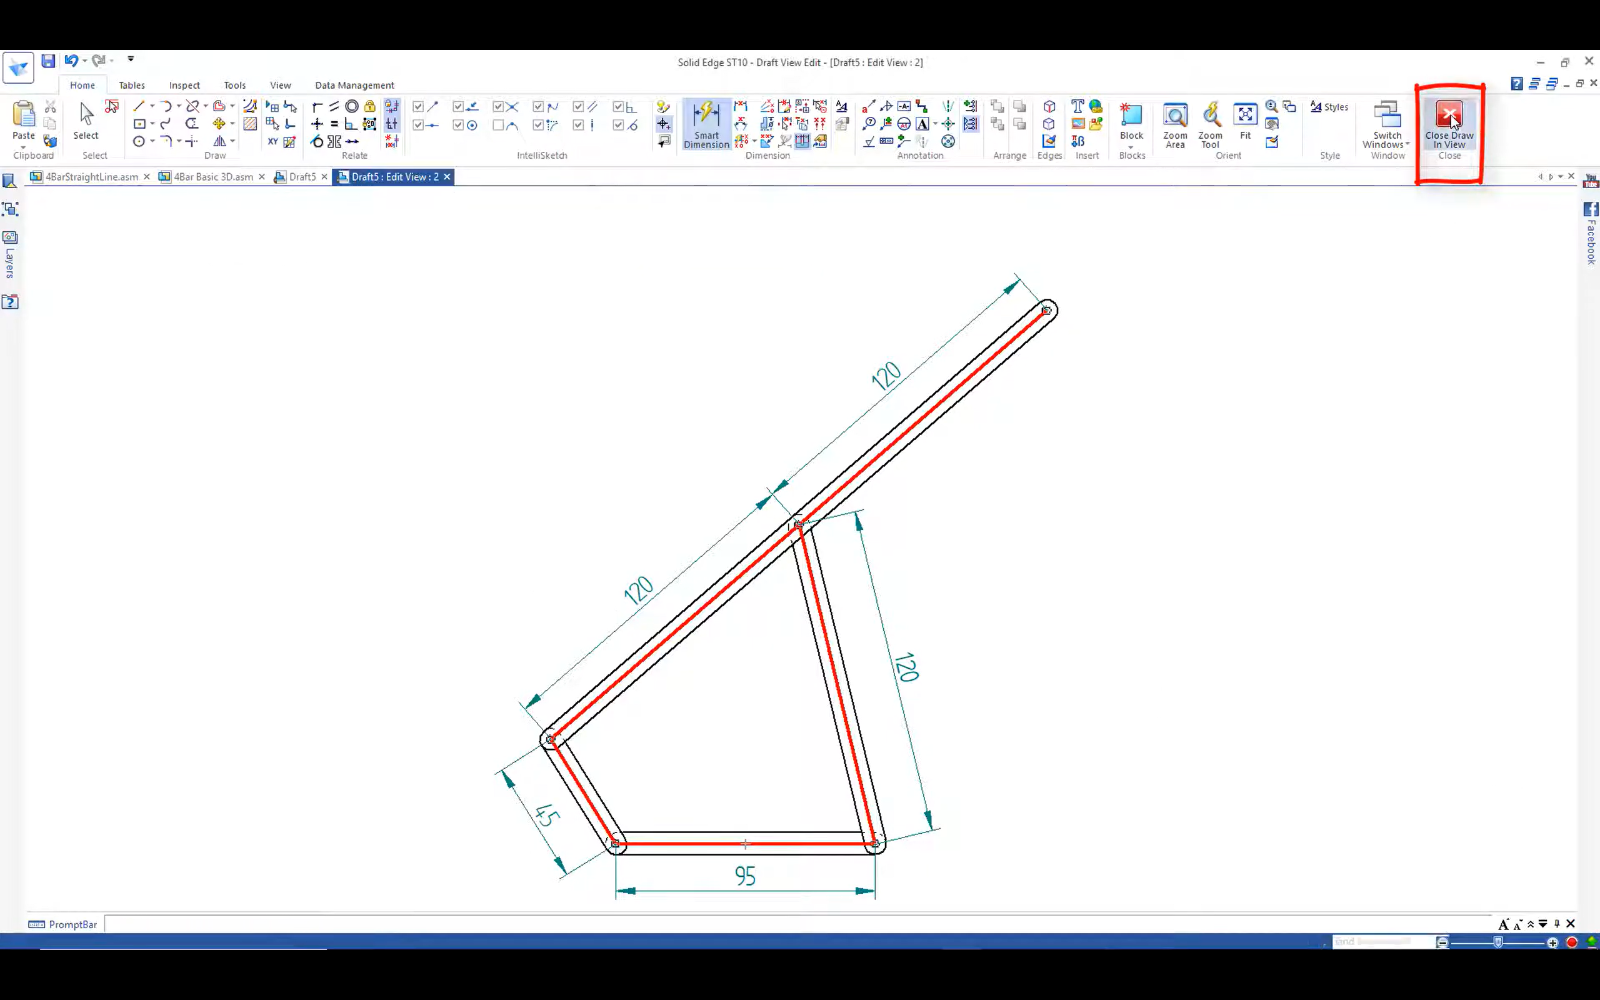Expand the Block dropdown arrow

1131,147
